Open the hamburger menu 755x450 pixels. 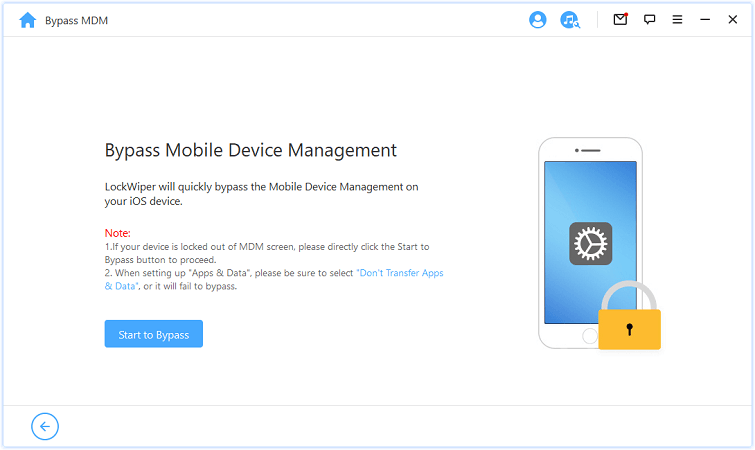tap(677, 20)
